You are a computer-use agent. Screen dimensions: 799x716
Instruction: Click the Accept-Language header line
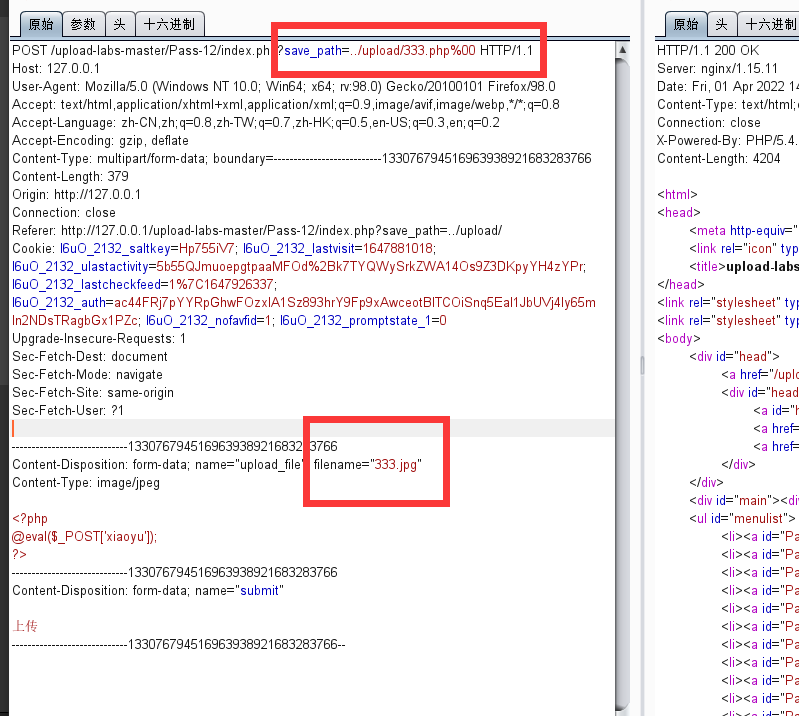pyautogui.click(x=256, y=122)
